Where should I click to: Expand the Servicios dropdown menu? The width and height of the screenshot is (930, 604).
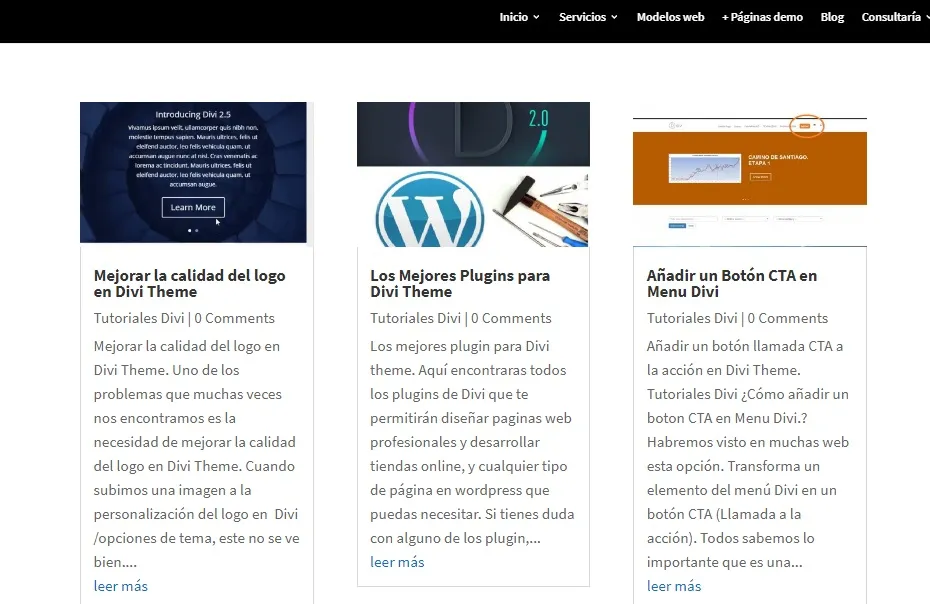588,17
